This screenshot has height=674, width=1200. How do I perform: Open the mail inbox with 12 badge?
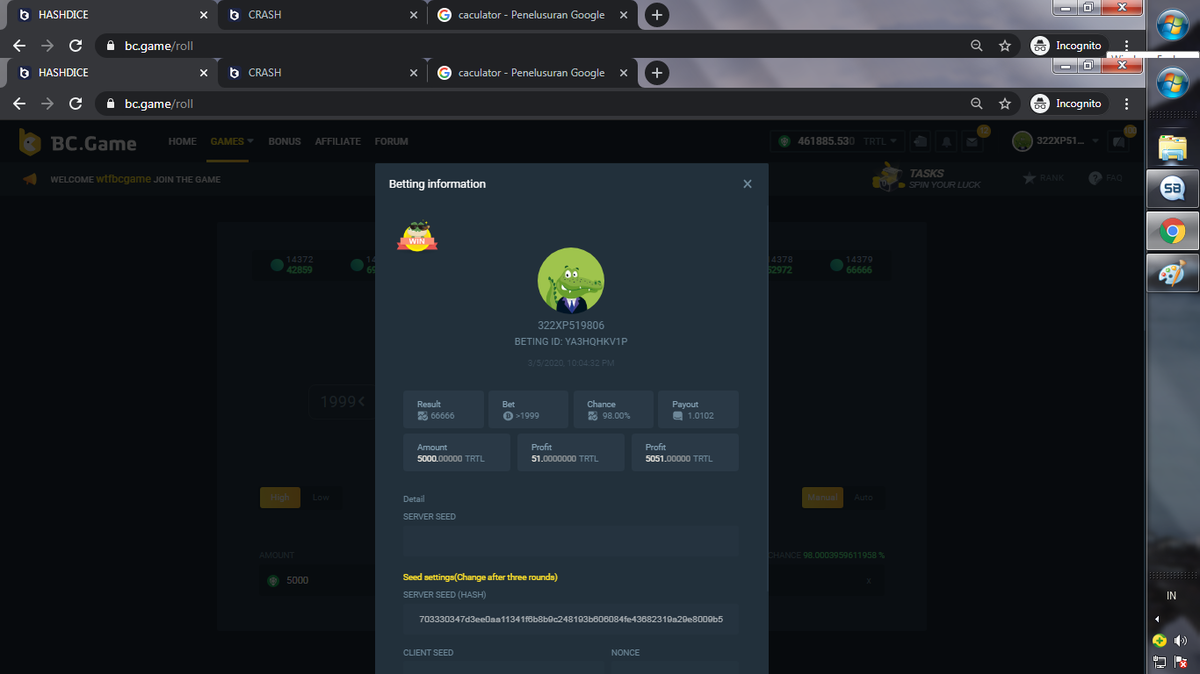pyautogui.click(x=972, y=142)
